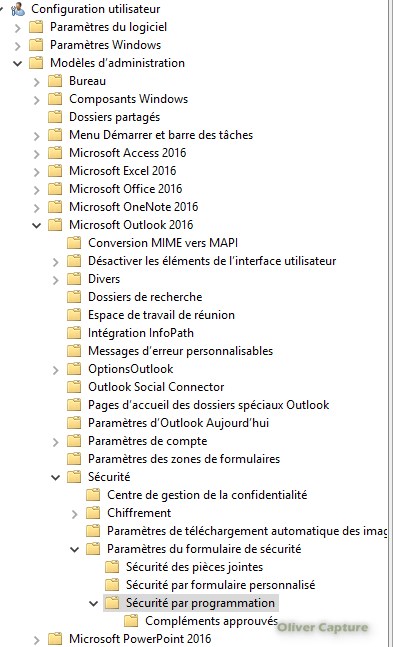The image size is (393, 647).
Task: Click the Compléments approuvés folder icon
Action: click(131, 621)
